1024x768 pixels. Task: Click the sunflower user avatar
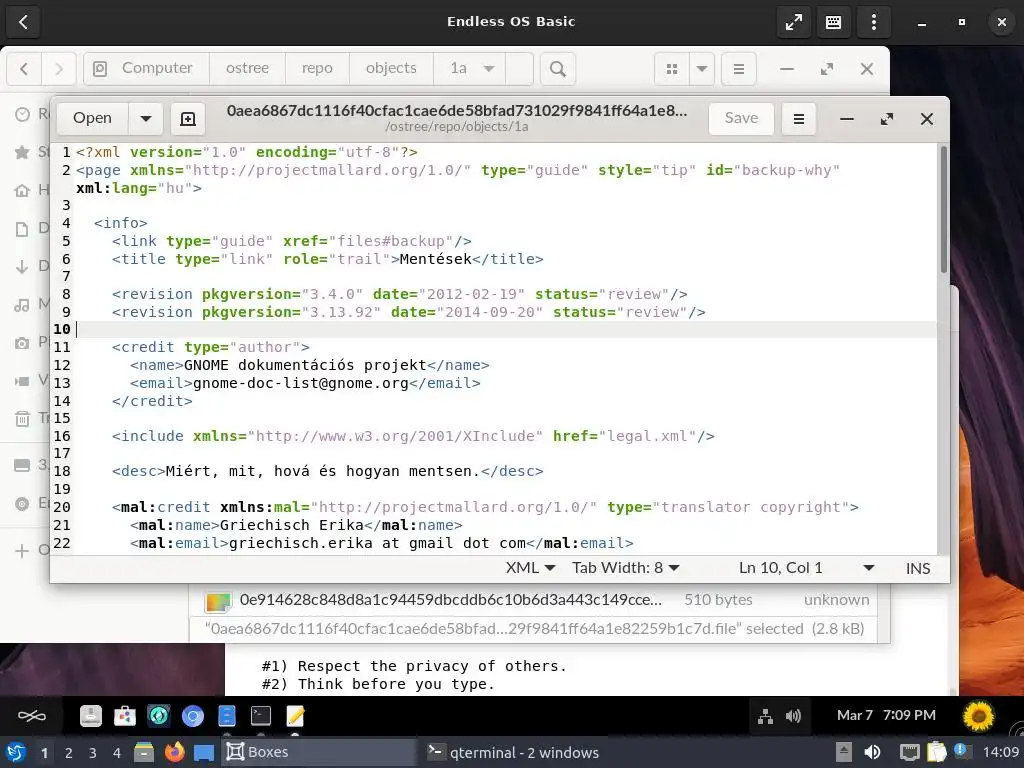click(978, 716)
